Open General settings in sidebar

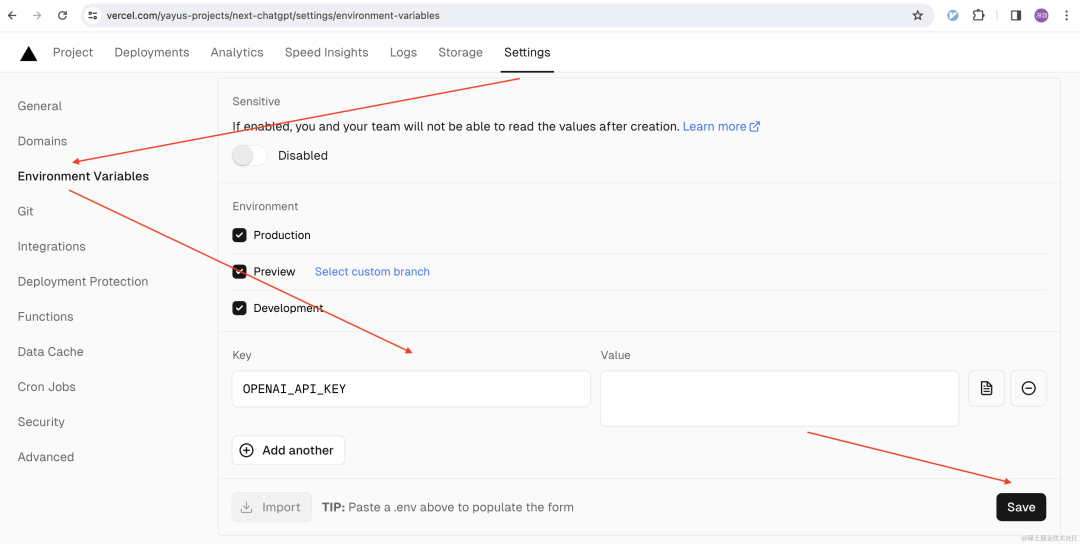pyautogui.click(x=40, y=106)
